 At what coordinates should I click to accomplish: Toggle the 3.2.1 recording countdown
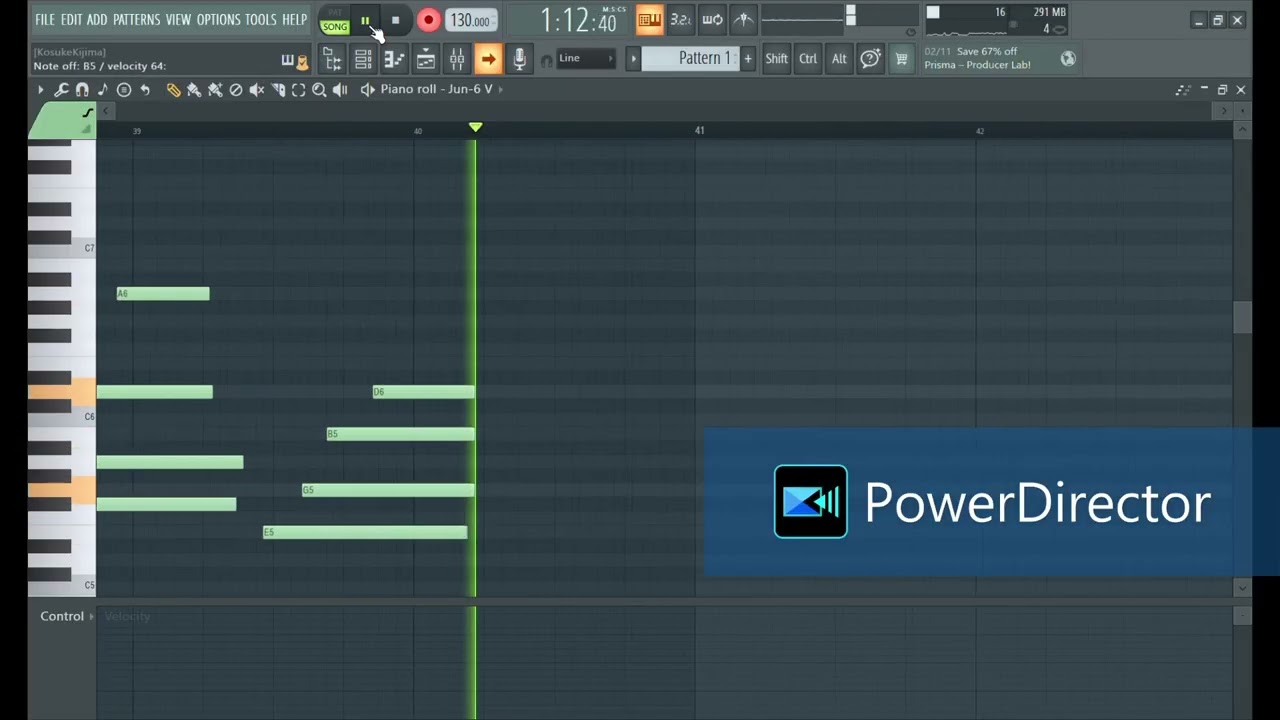[680, 20]
